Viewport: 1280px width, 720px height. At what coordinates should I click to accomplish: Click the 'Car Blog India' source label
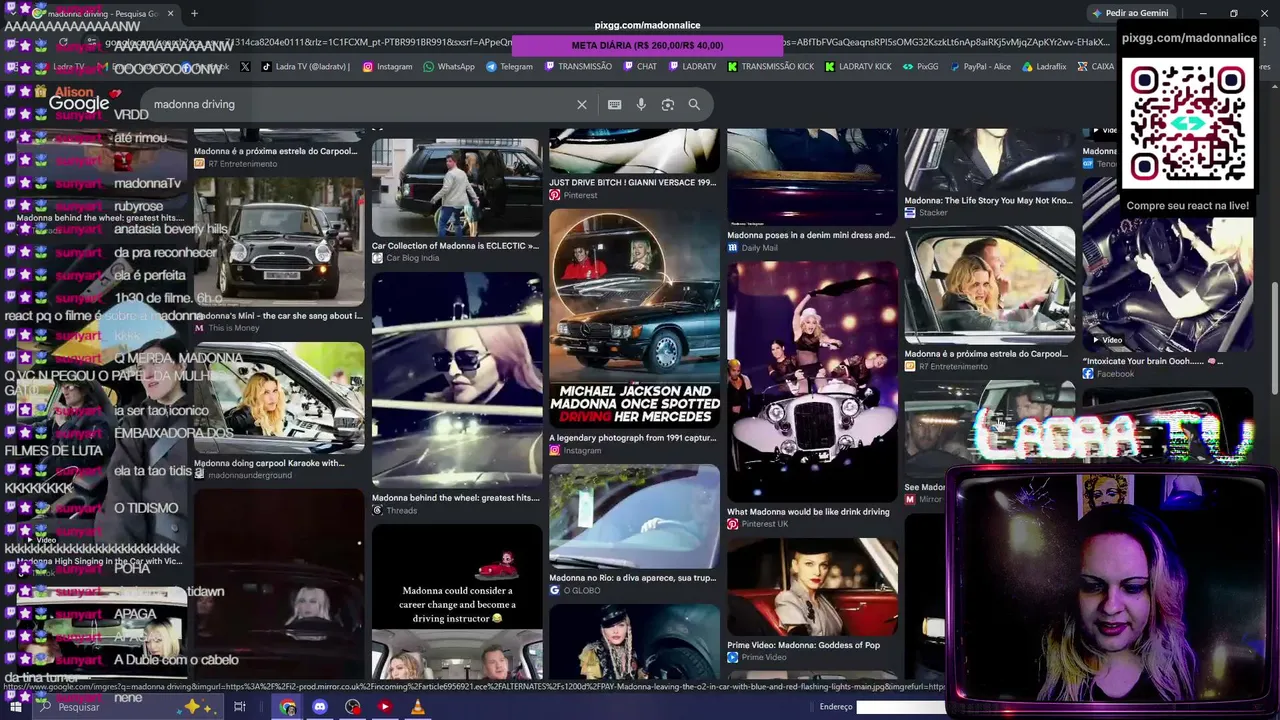click(x=412, y=258)
